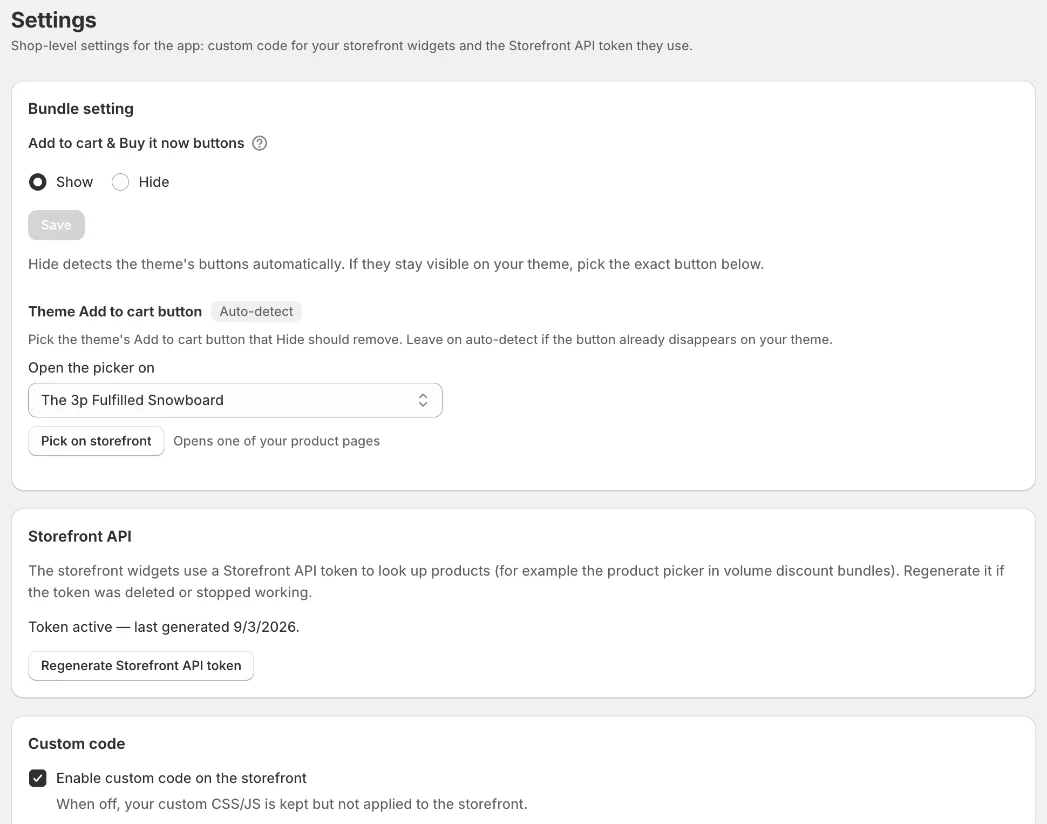Click the Auto-detect badge
Screen dimensions: 1047x824
[x=256, y=311]
